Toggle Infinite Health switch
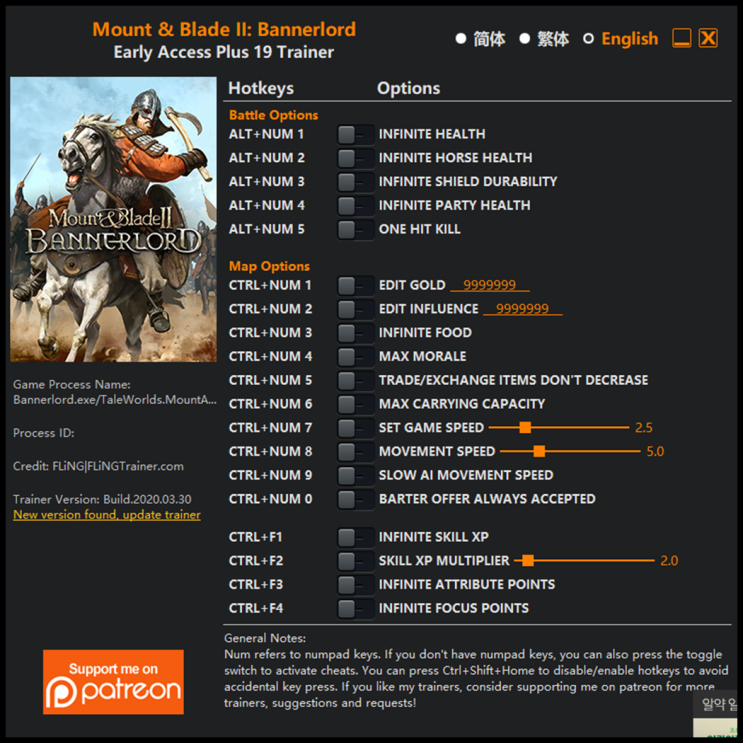This screenshot has height=743, width=743. click(x=355, y=135)
